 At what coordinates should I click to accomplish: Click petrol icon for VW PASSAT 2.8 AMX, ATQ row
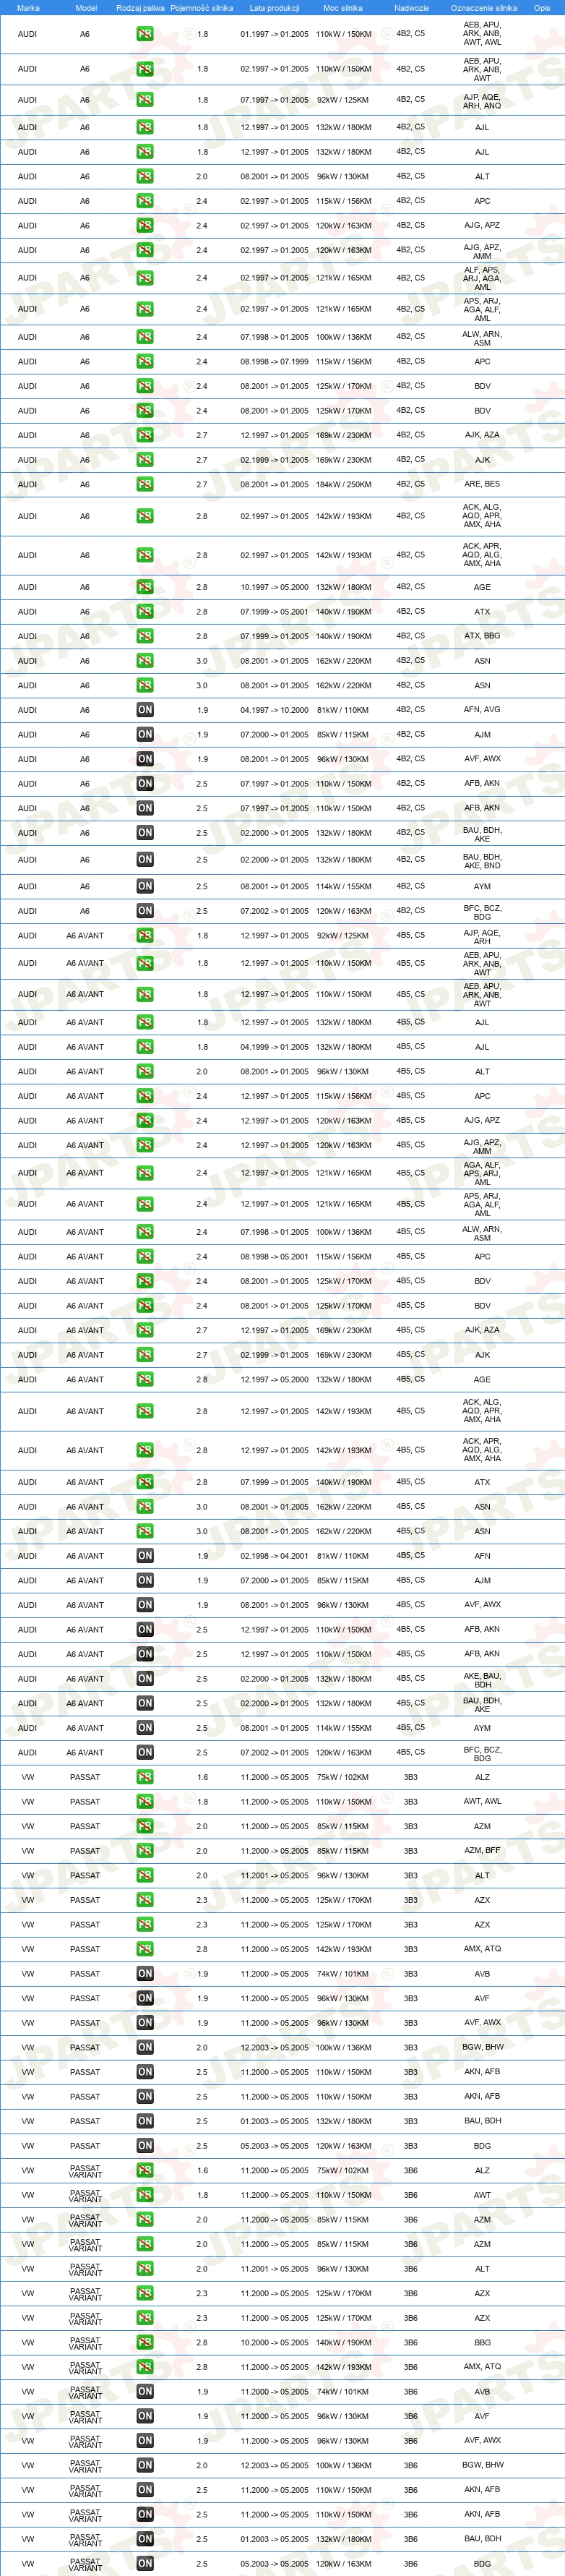(145, 1949)
